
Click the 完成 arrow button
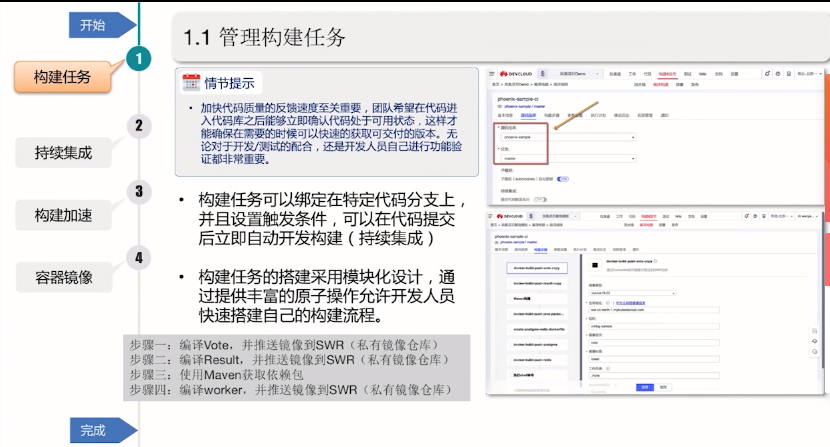103,430
